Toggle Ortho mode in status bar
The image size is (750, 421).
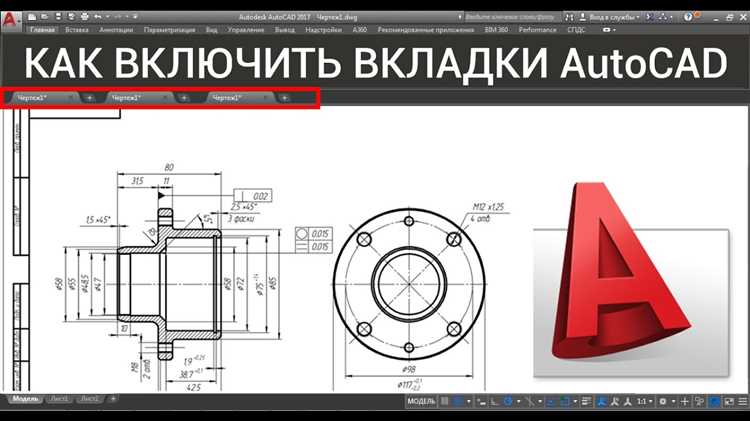493,401
